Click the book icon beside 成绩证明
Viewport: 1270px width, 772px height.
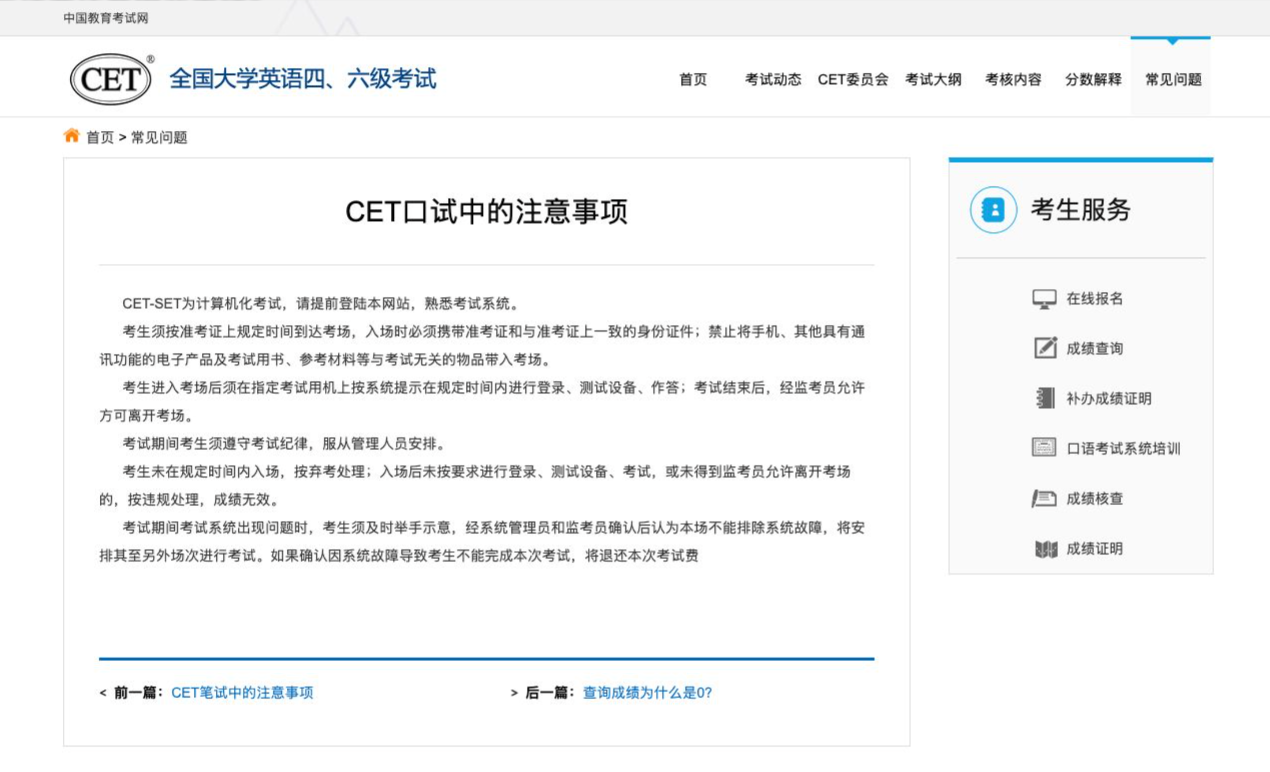coord(1046,548)
